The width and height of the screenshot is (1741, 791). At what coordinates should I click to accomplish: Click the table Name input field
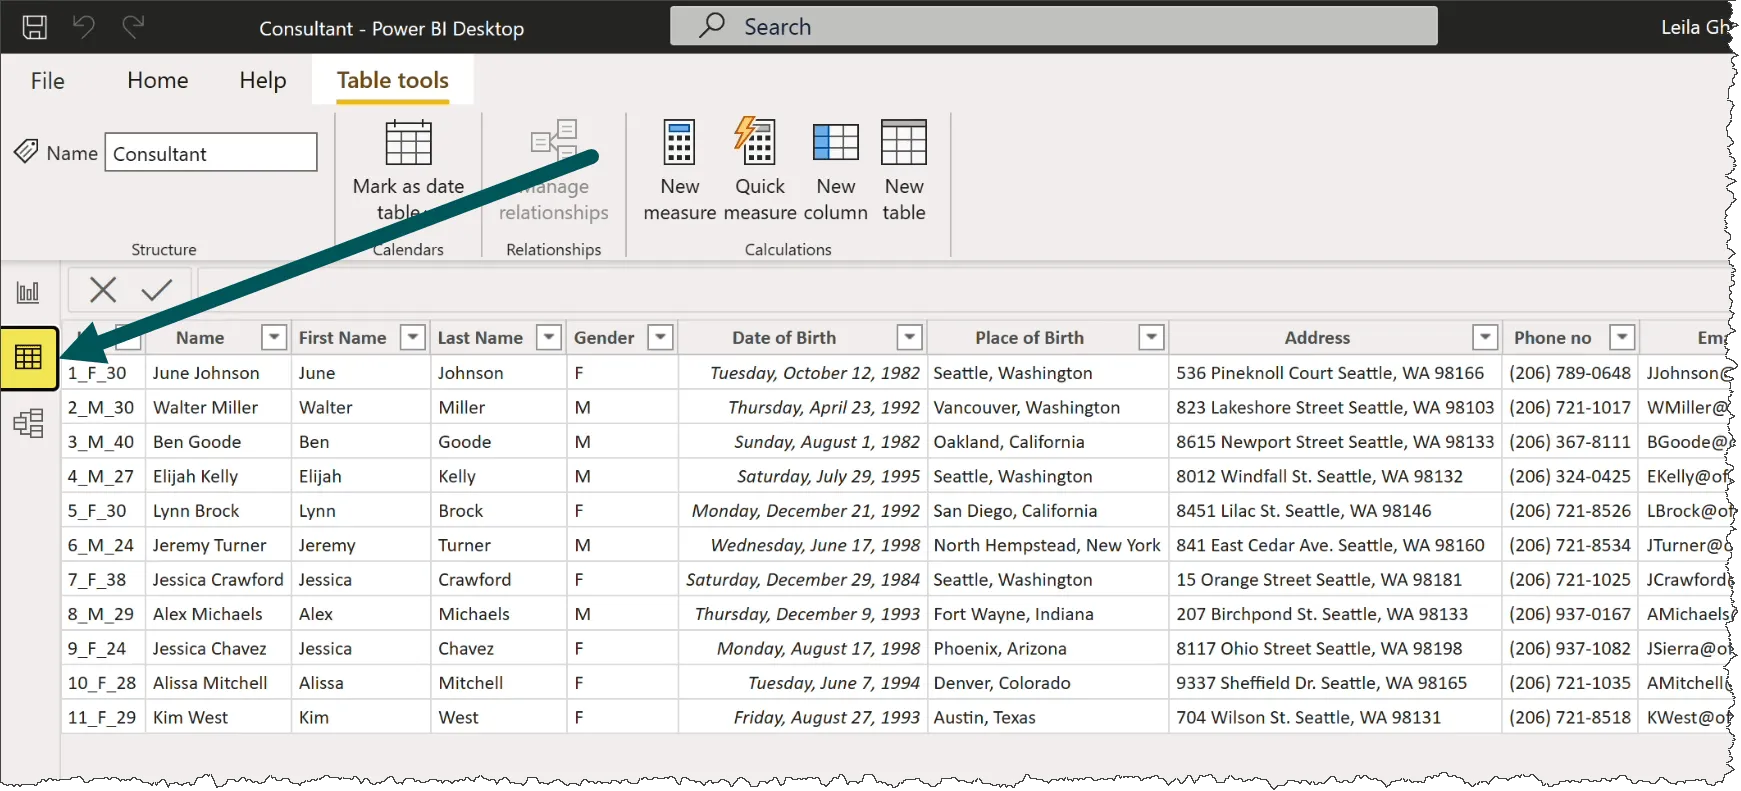(211, 153)
